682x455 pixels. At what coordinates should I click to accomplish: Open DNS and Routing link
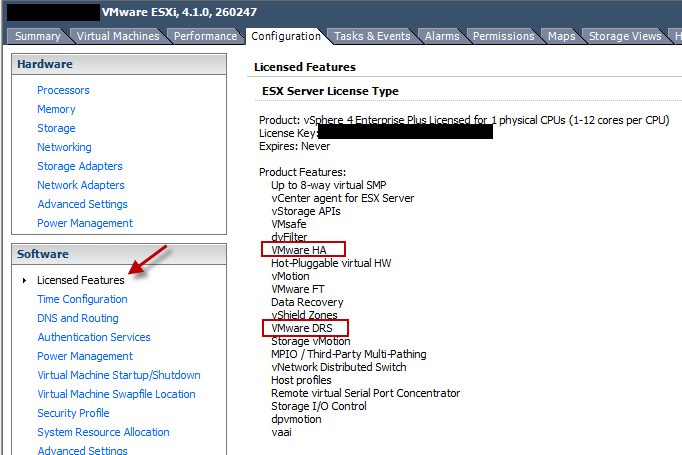pyautogui.click(x=77, y=318)
